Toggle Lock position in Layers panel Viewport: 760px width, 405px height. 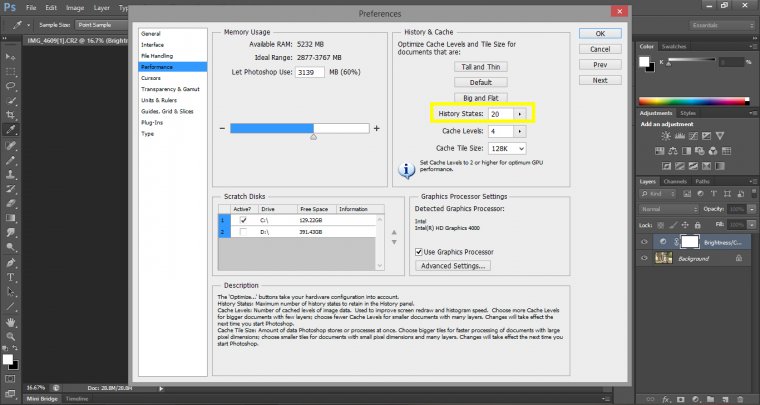685,225
